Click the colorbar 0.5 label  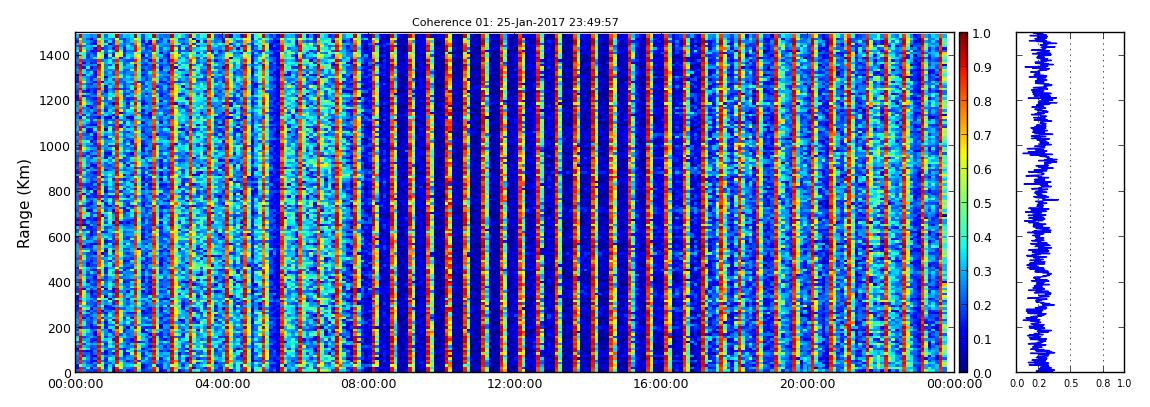coord(981,203)
